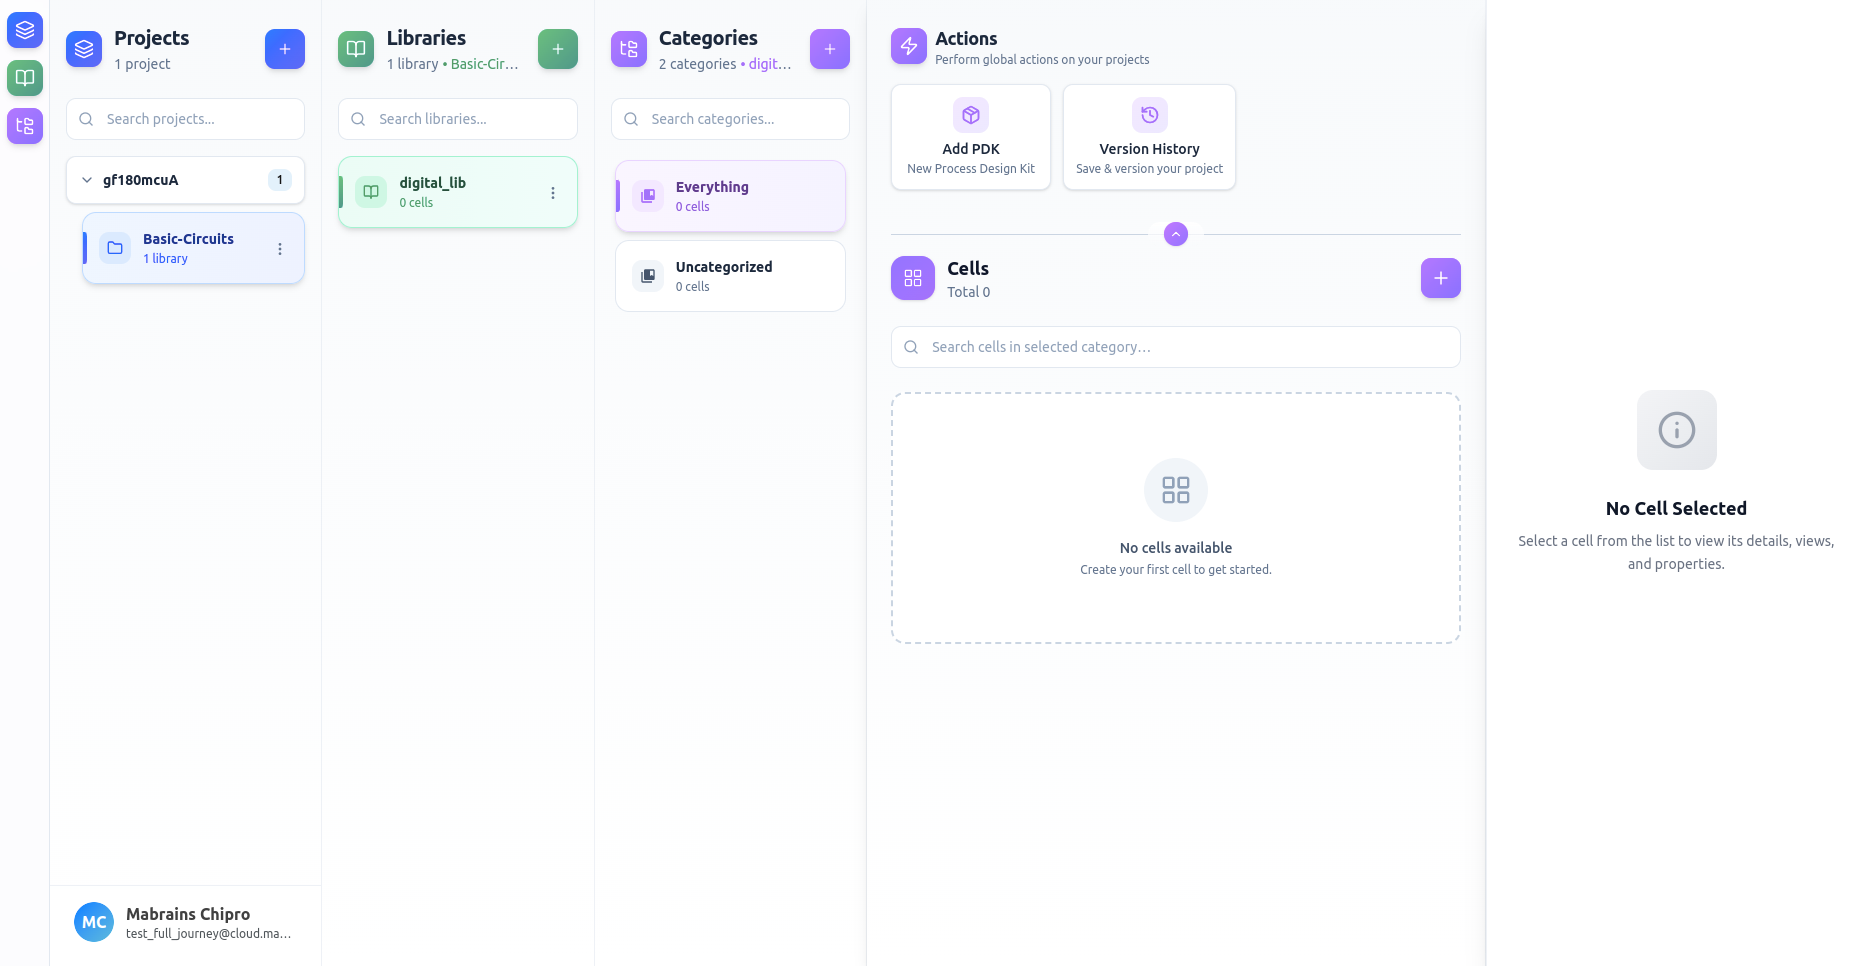
Task: Collapse the Actions panel with the chevron
Action: tap(1175, 234)
